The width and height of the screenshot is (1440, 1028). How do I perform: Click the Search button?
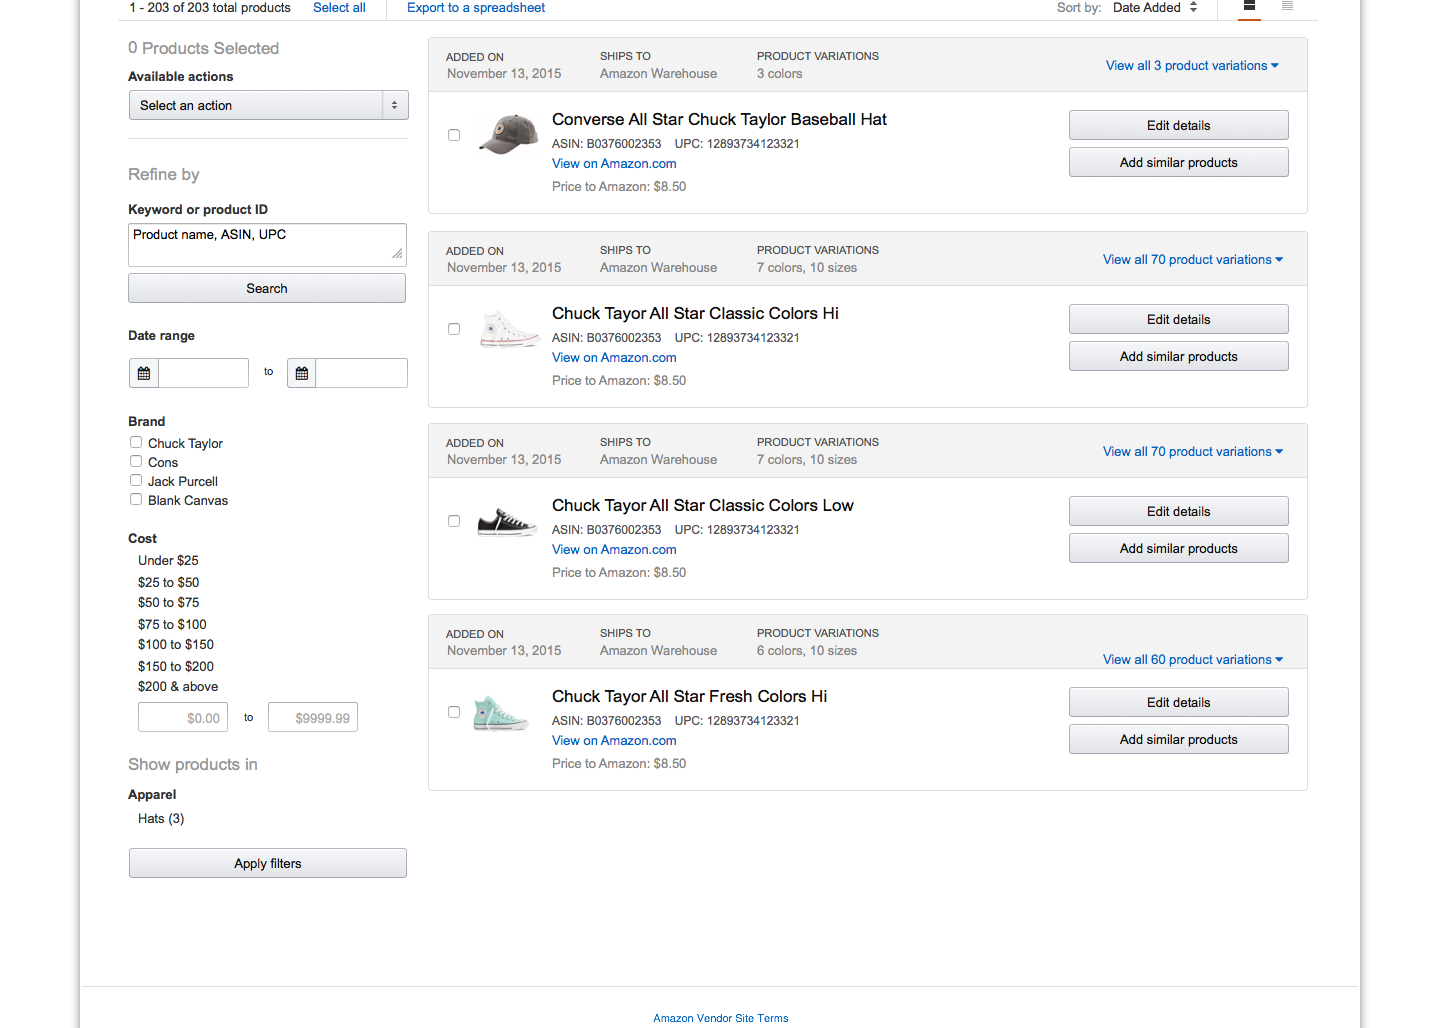(267, 288)
